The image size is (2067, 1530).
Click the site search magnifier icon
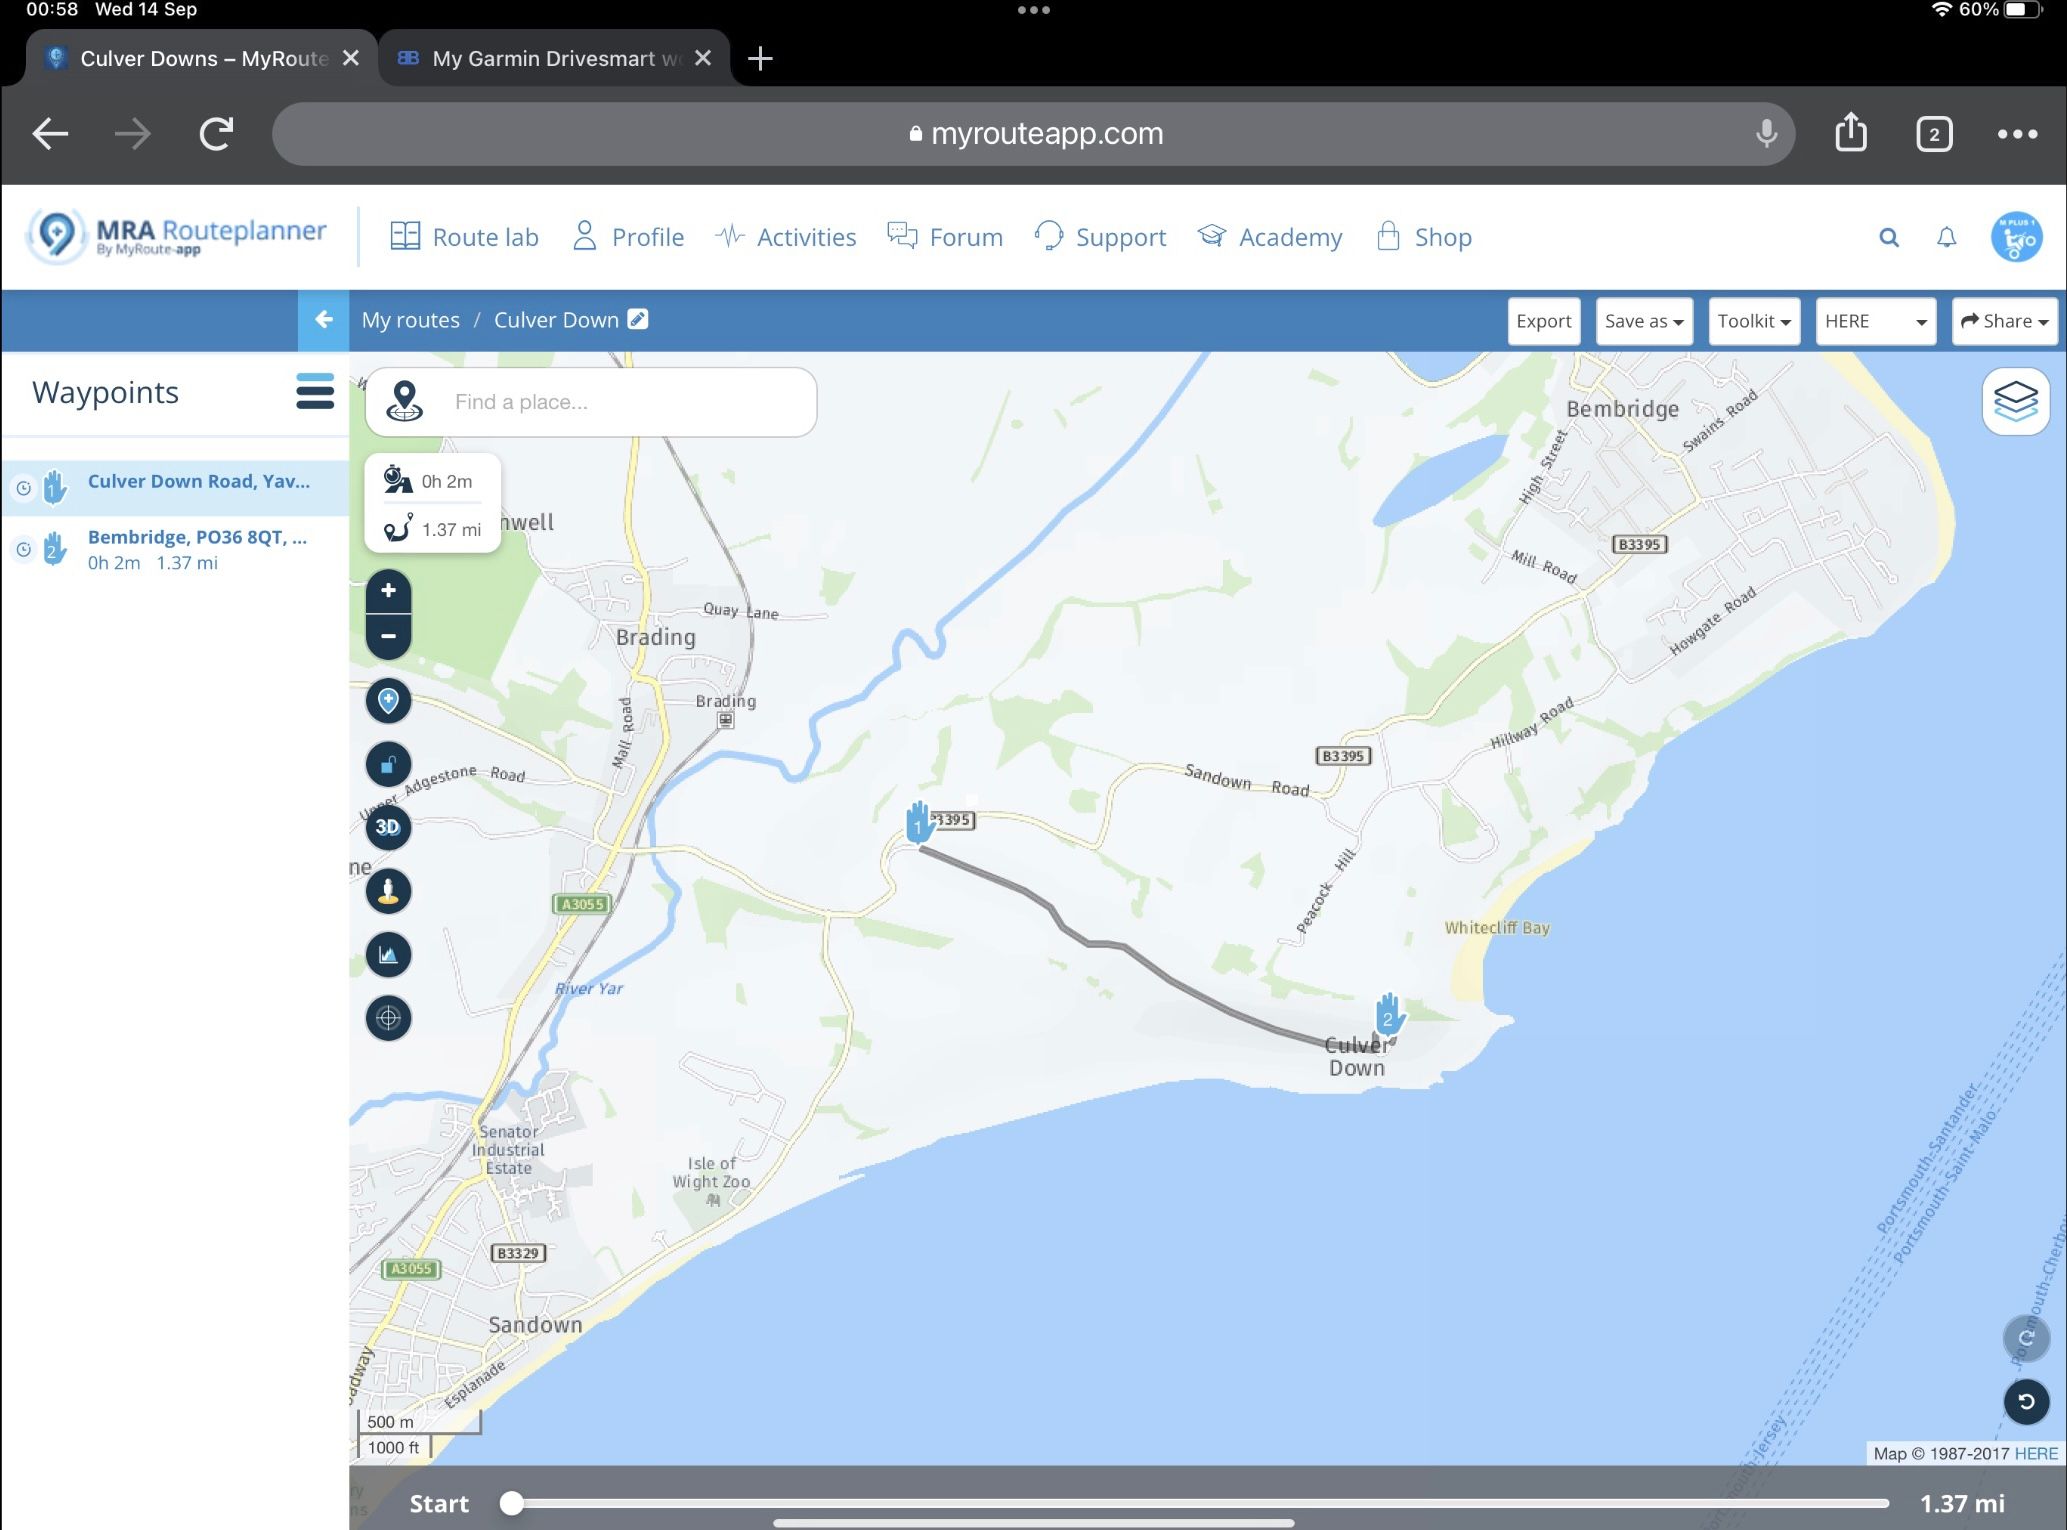1889,237
